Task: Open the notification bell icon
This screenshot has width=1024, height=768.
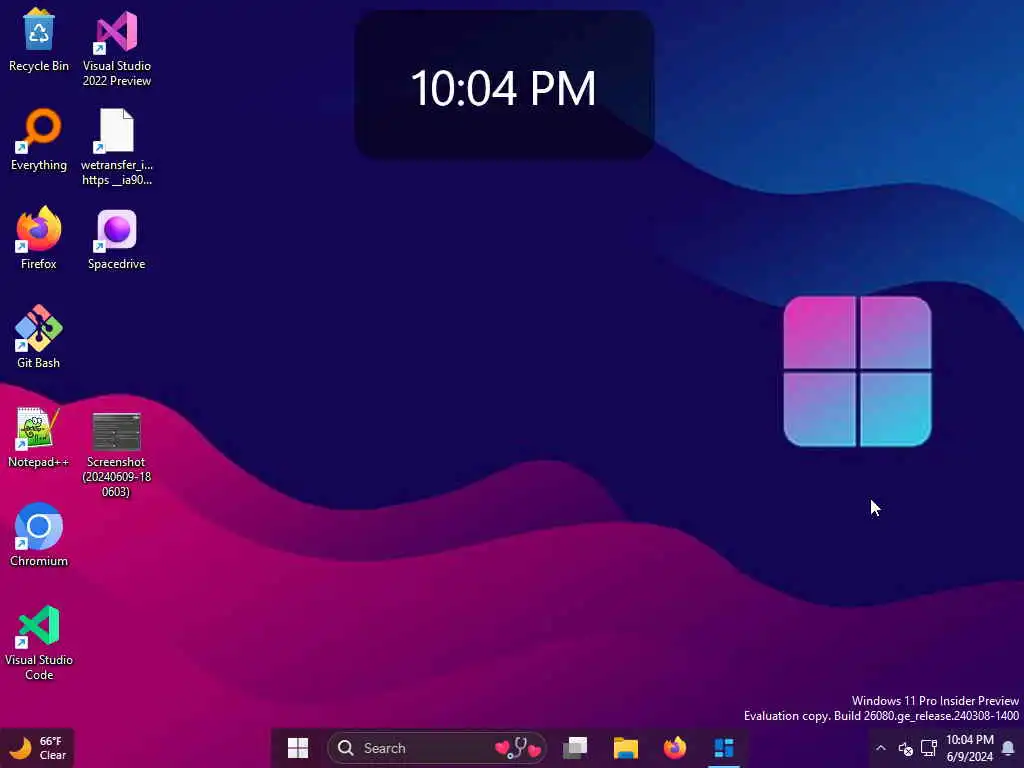Action: tap(1008, 748)
